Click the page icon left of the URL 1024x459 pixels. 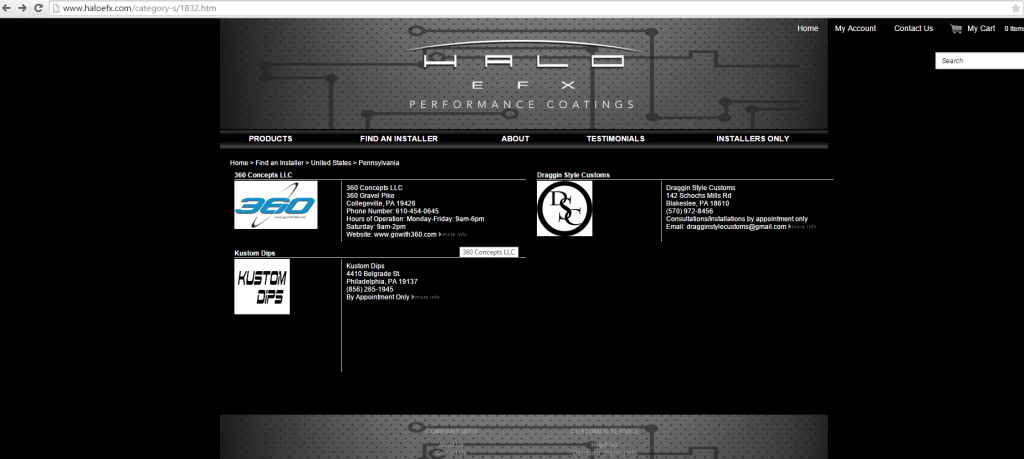(x=56, y=8)
